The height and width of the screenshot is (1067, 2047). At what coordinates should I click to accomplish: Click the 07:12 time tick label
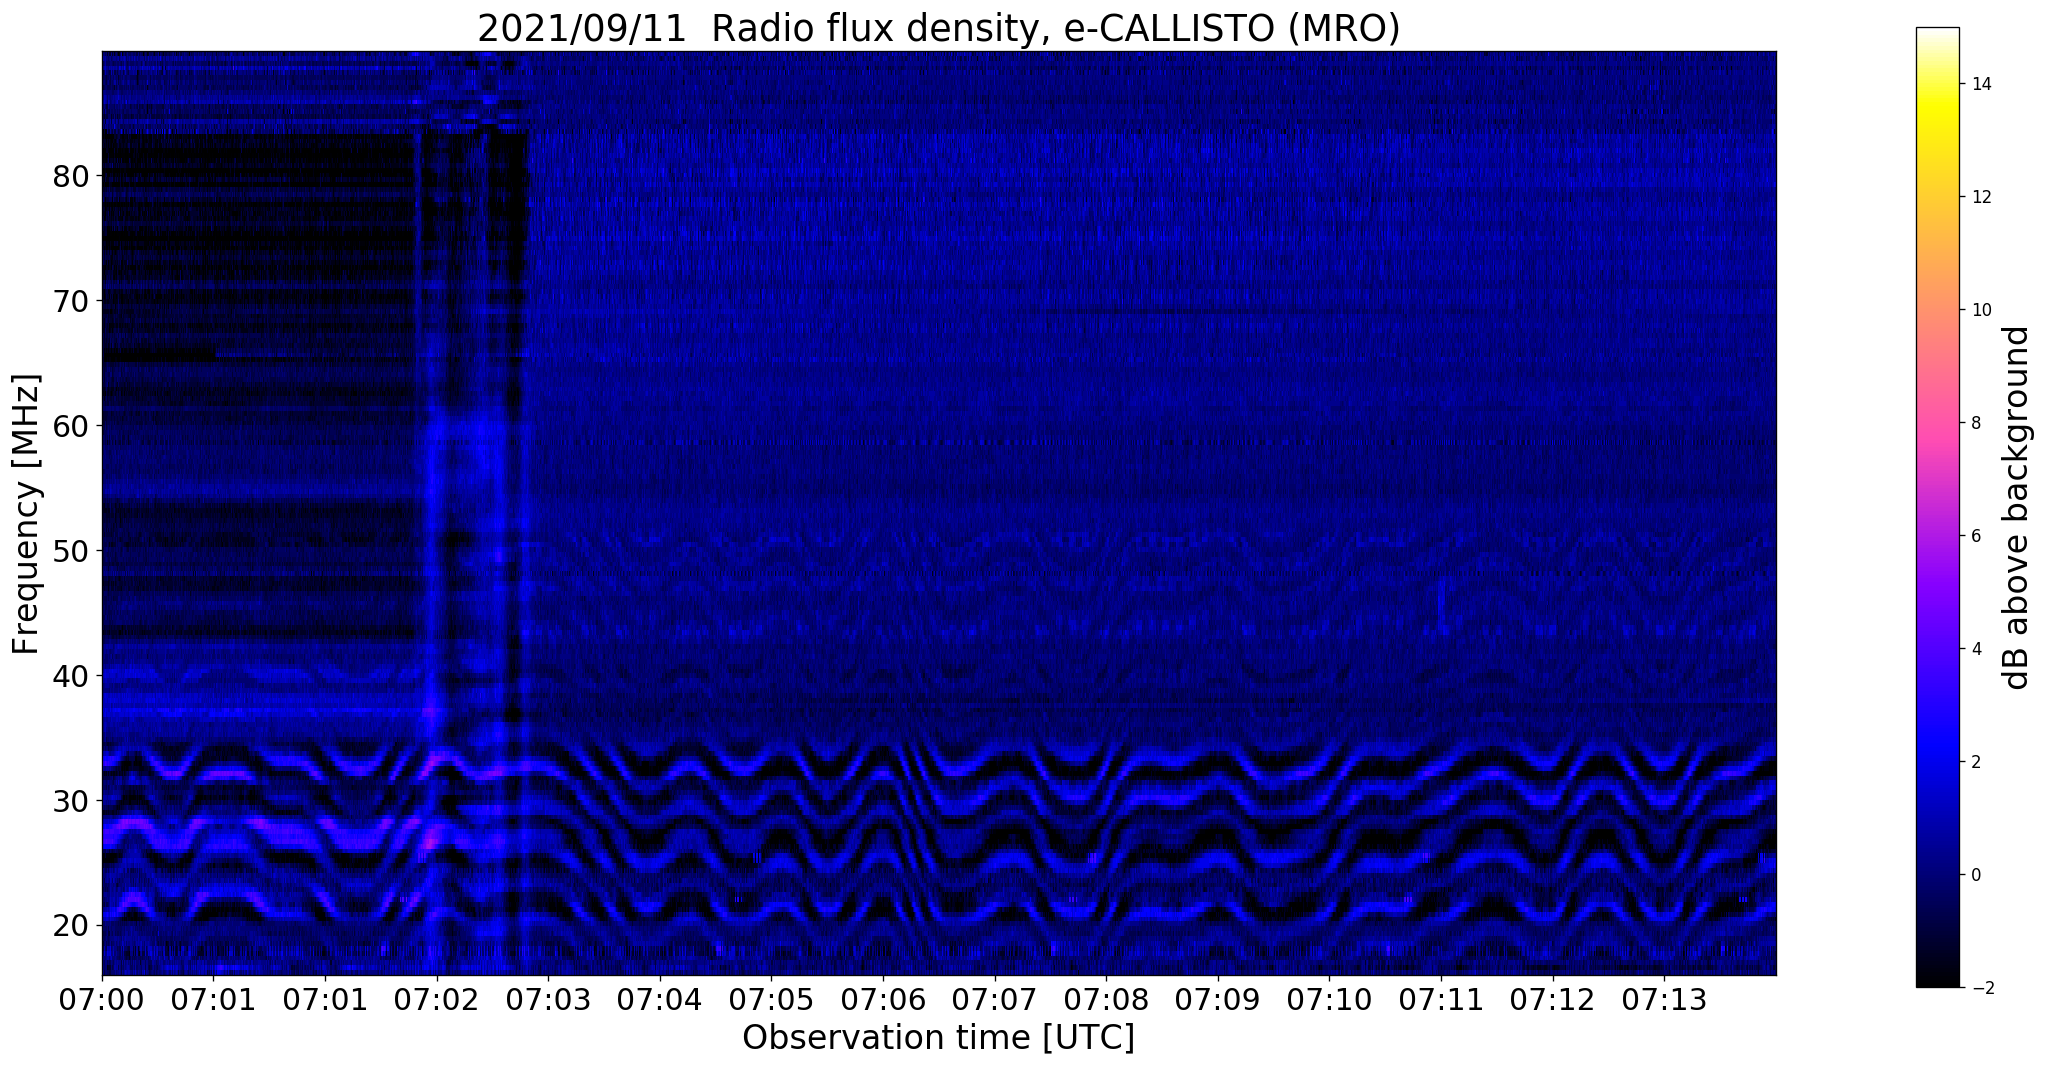(x=1553, y=1000)
